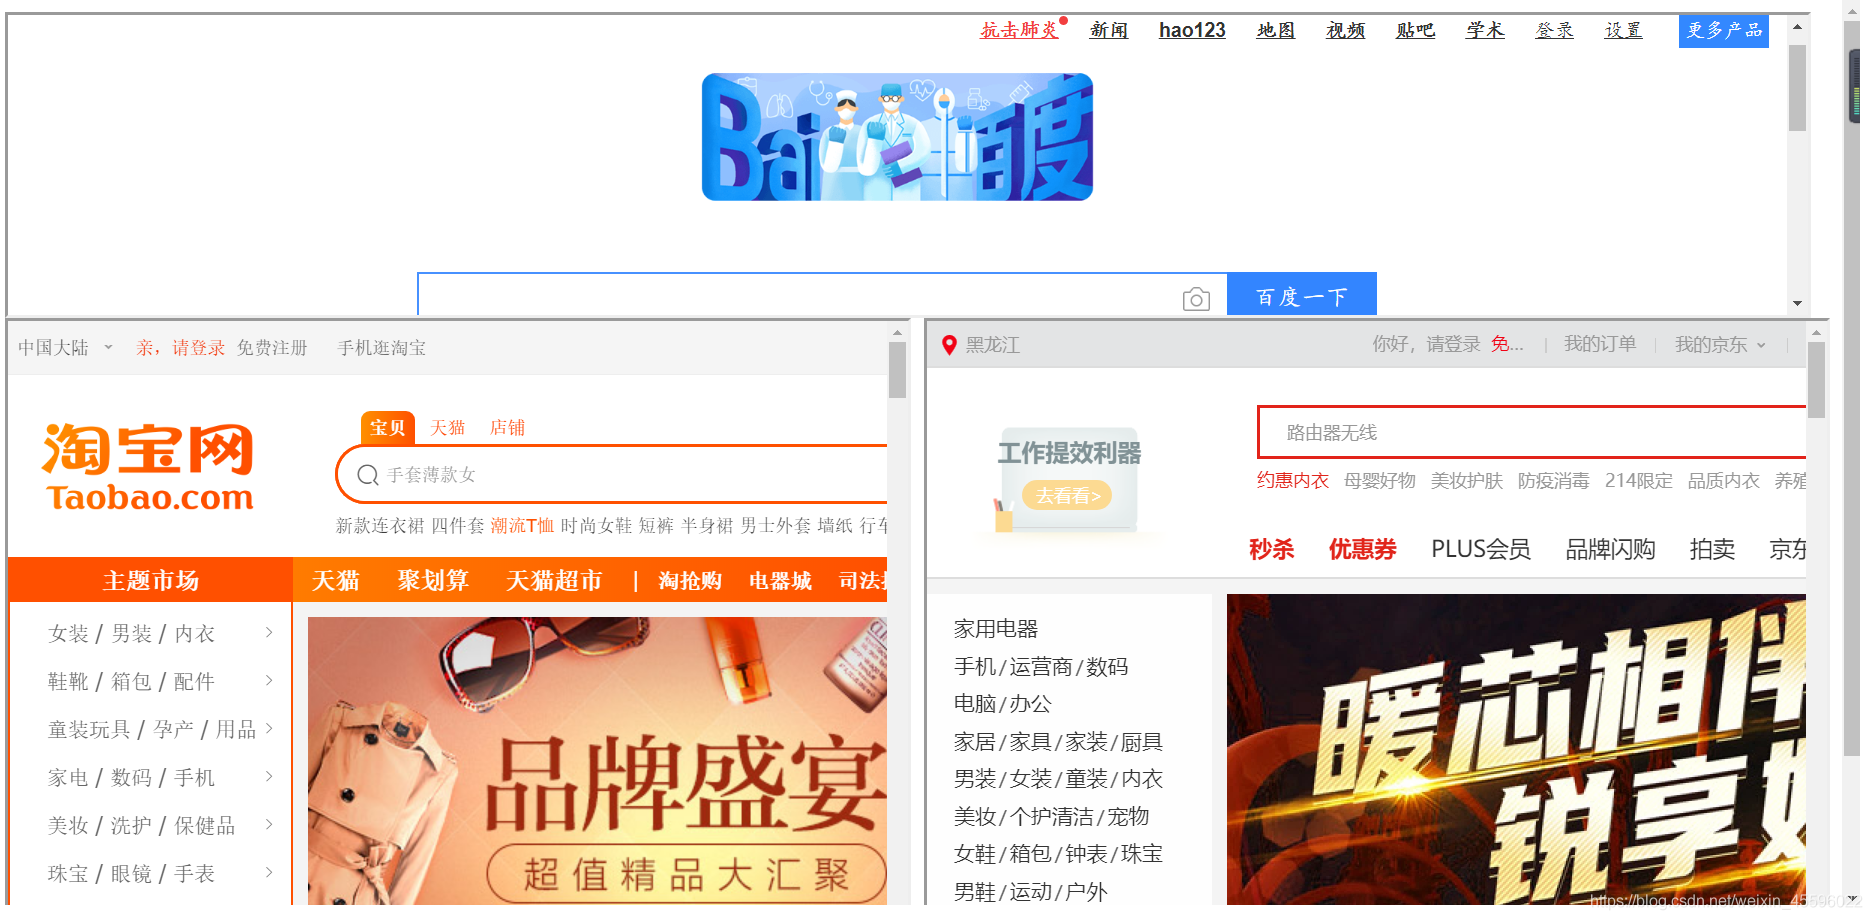1872x920 pixels.
Task: Click the Baidu frame scroll-down arrow
Action: point(1797,303)
